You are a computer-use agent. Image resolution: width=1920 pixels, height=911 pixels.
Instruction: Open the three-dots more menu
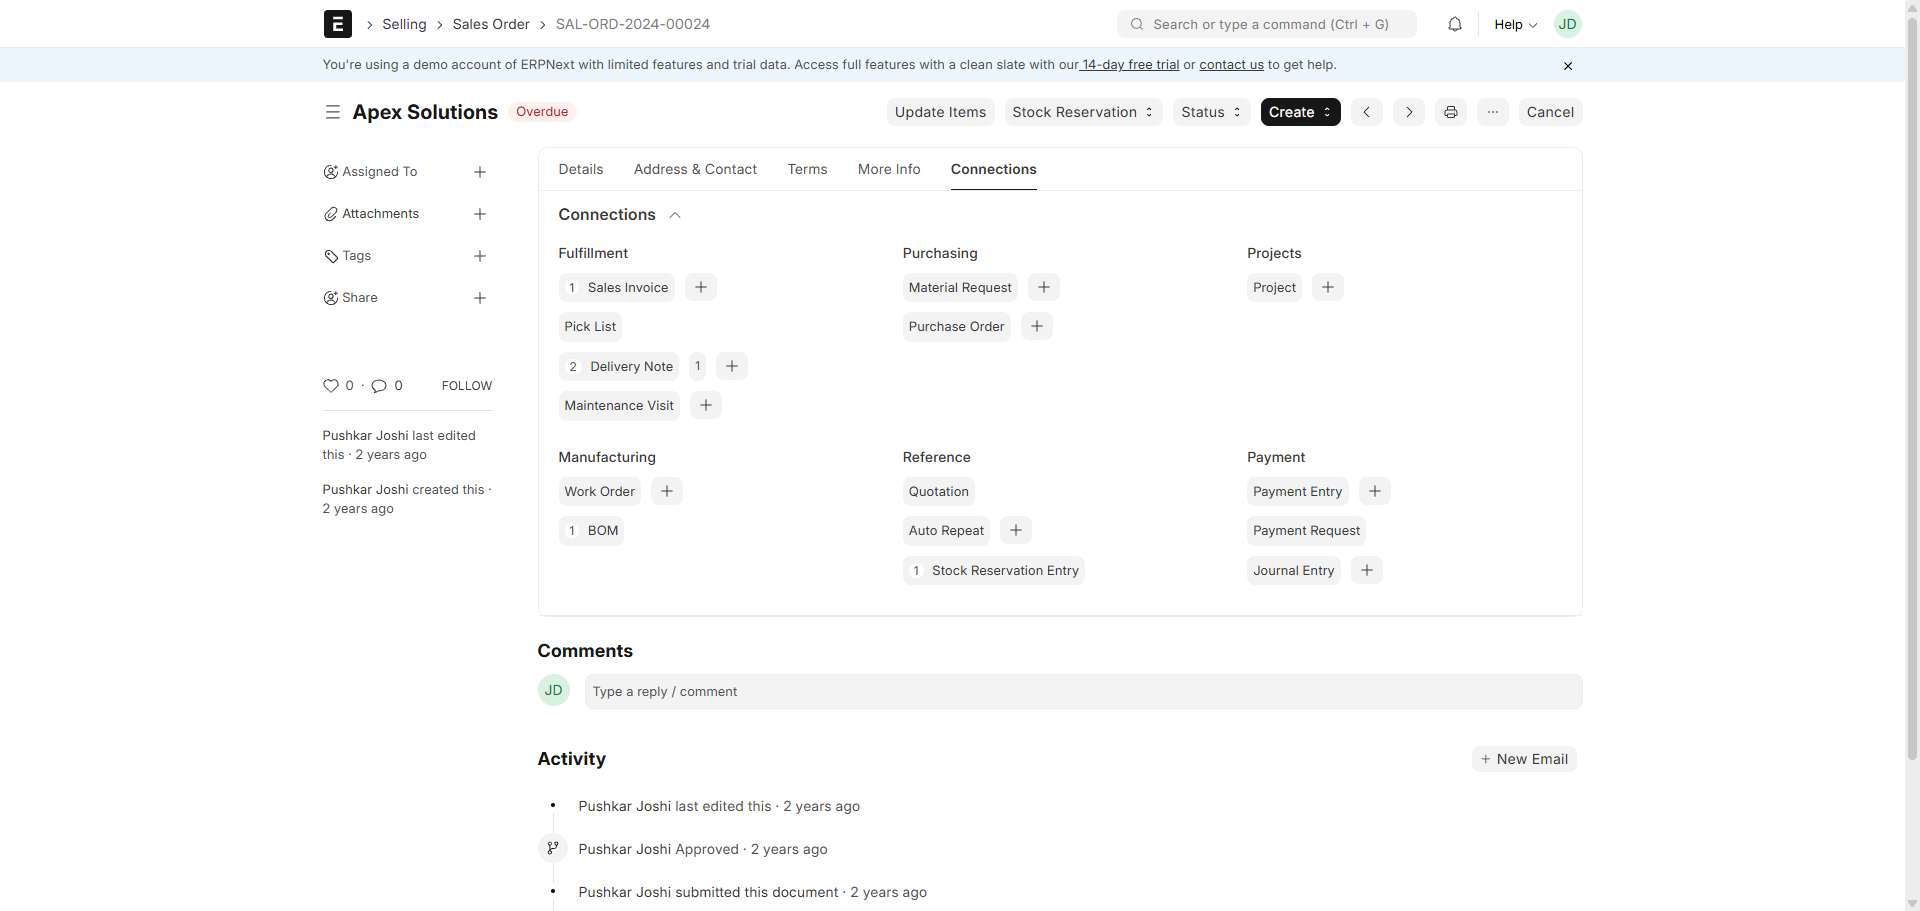pyautogui.click(x=1493, y=112)
